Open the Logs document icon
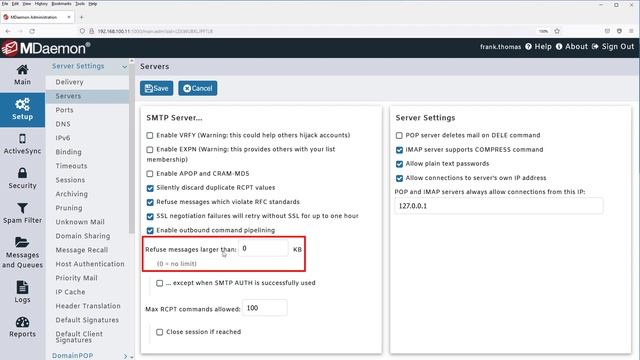The width and height of the screenshot is (640, 360). [x=22, y=287]
